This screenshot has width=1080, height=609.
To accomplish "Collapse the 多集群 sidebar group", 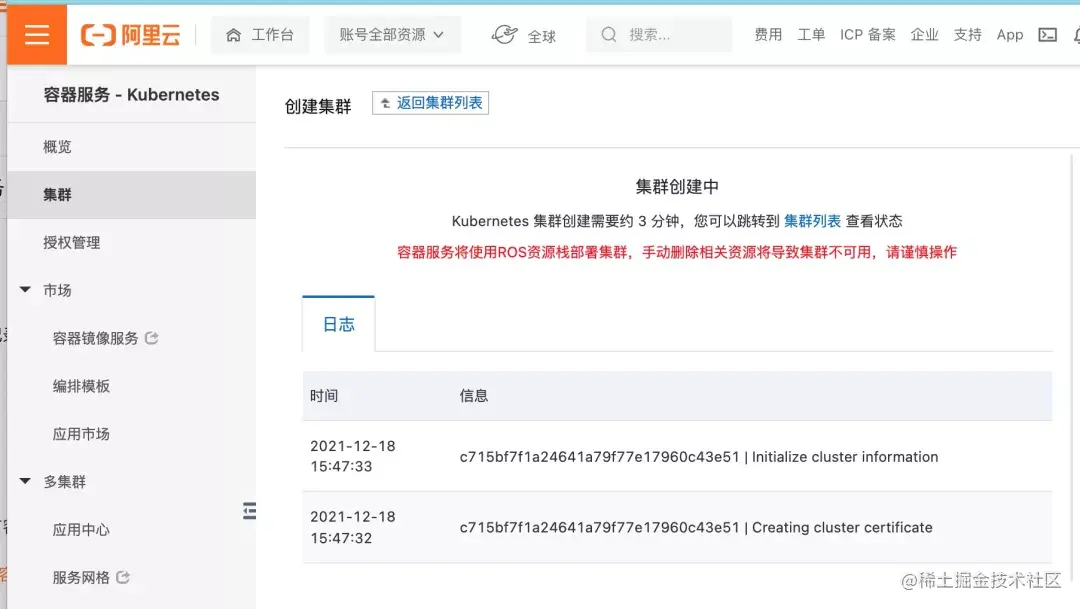I will click(25, 482).
